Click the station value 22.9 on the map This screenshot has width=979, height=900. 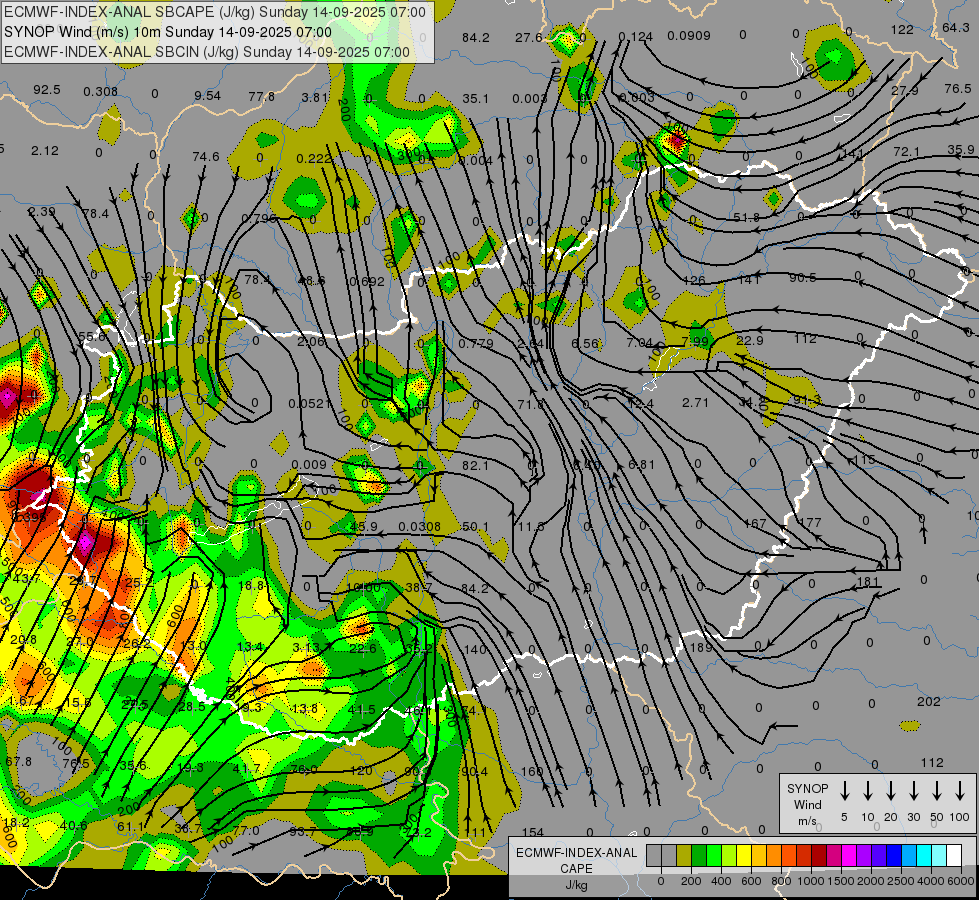[750, 340]
